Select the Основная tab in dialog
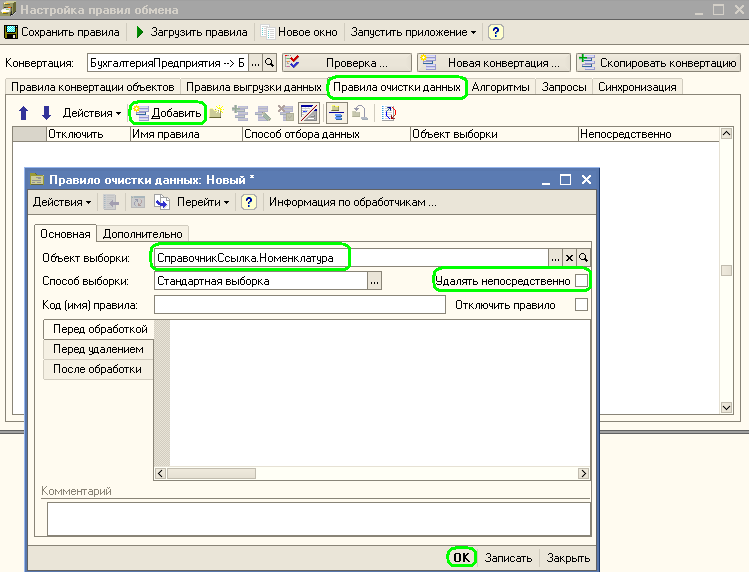The width and height of the screenshot is (749, 572). click(65, 234)
